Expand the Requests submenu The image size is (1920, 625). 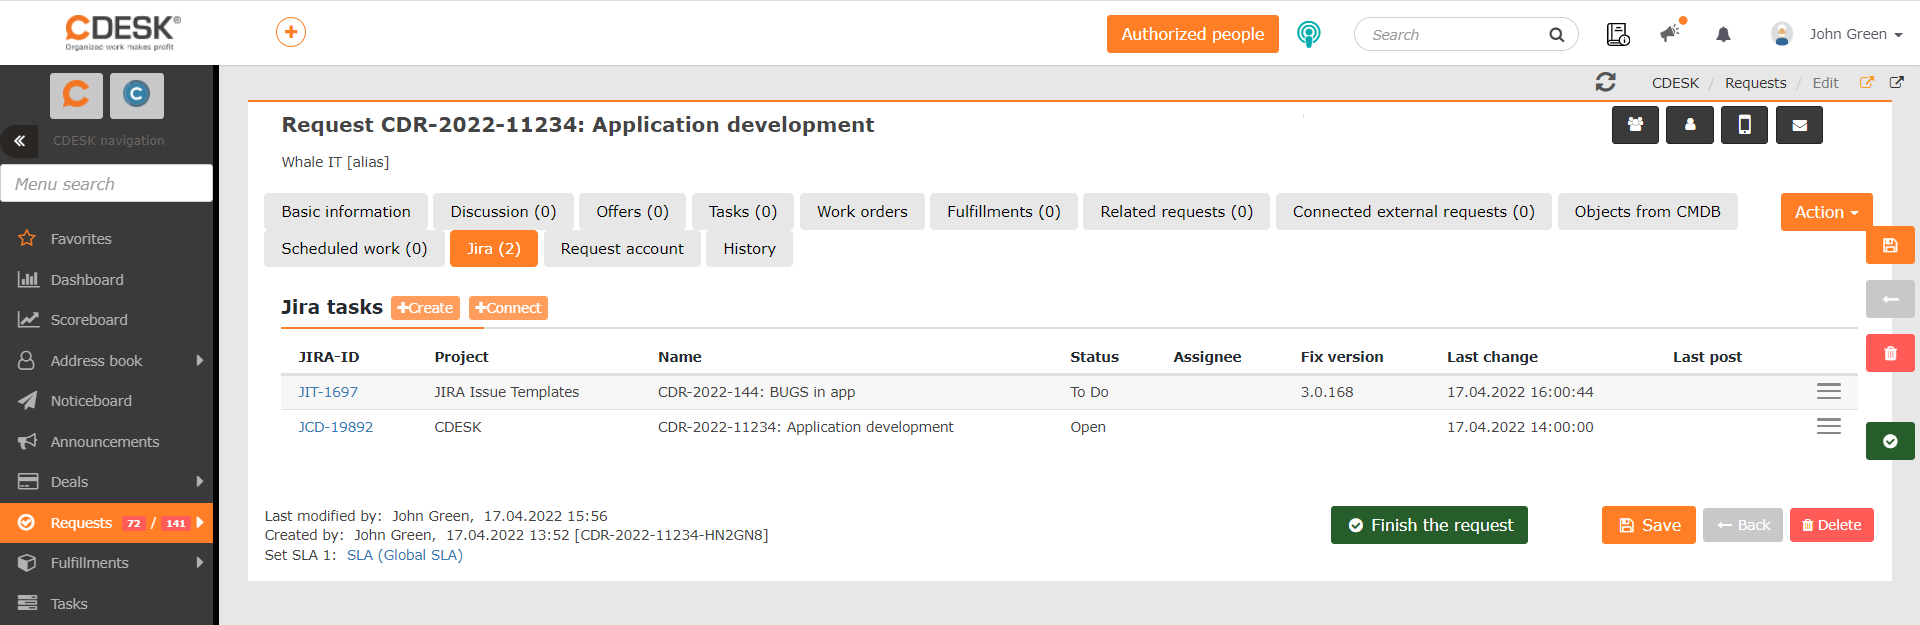tap(200, 522)
